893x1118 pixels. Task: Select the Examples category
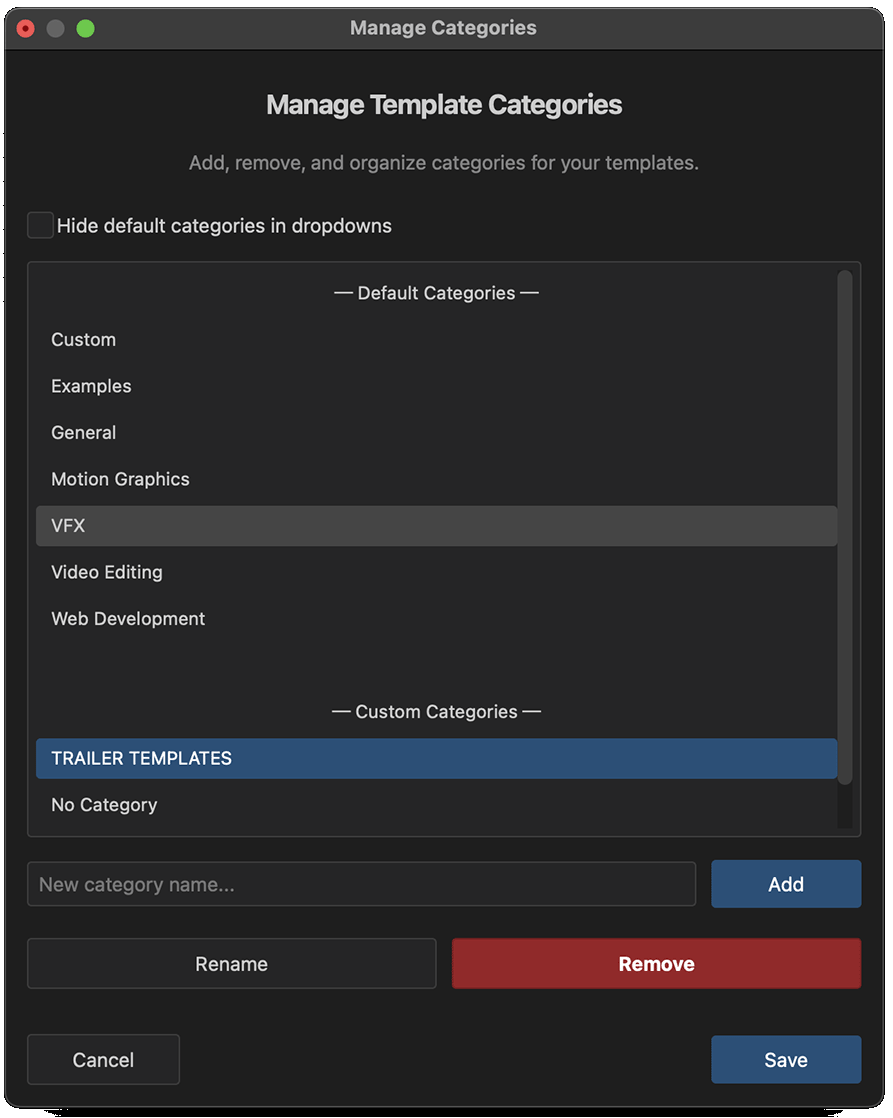pyautogui.click(x=91, y=386)
